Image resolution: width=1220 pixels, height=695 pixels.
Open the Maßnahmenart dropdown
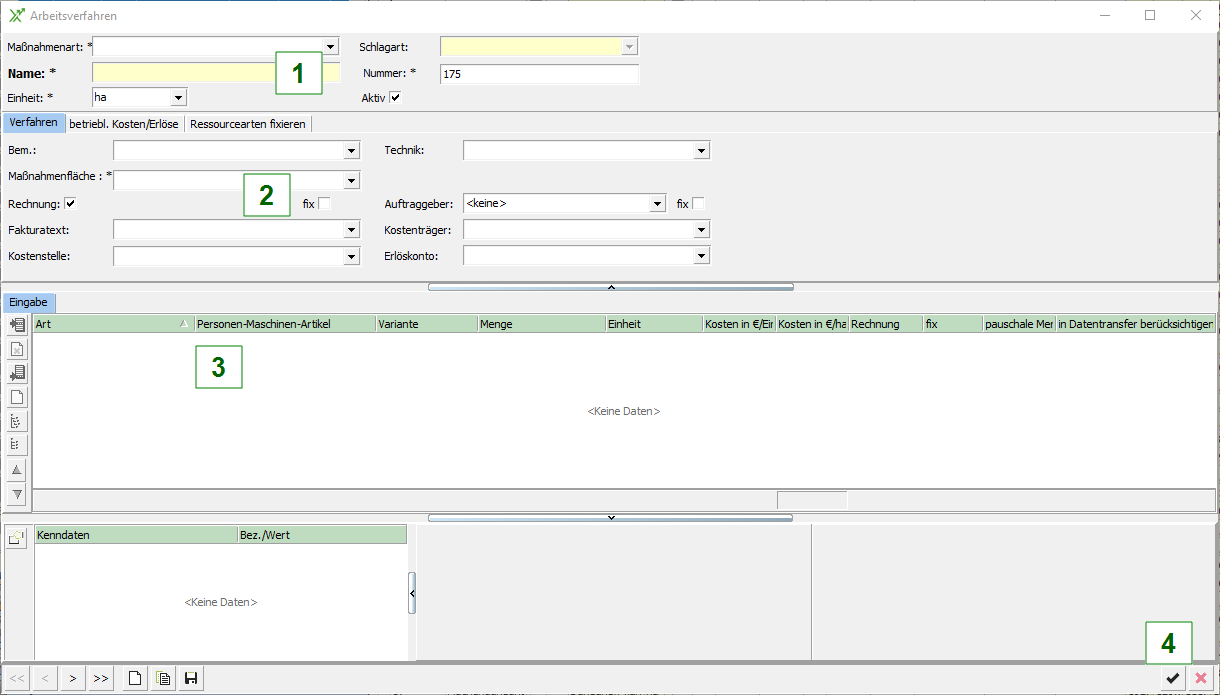tap(330, 46)
